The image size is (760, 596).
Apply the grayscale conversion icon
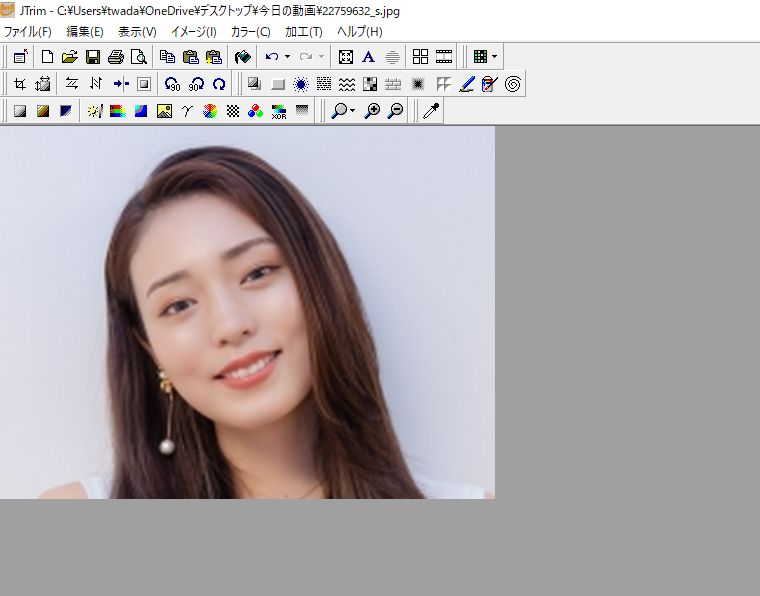(x=20, y=111)
